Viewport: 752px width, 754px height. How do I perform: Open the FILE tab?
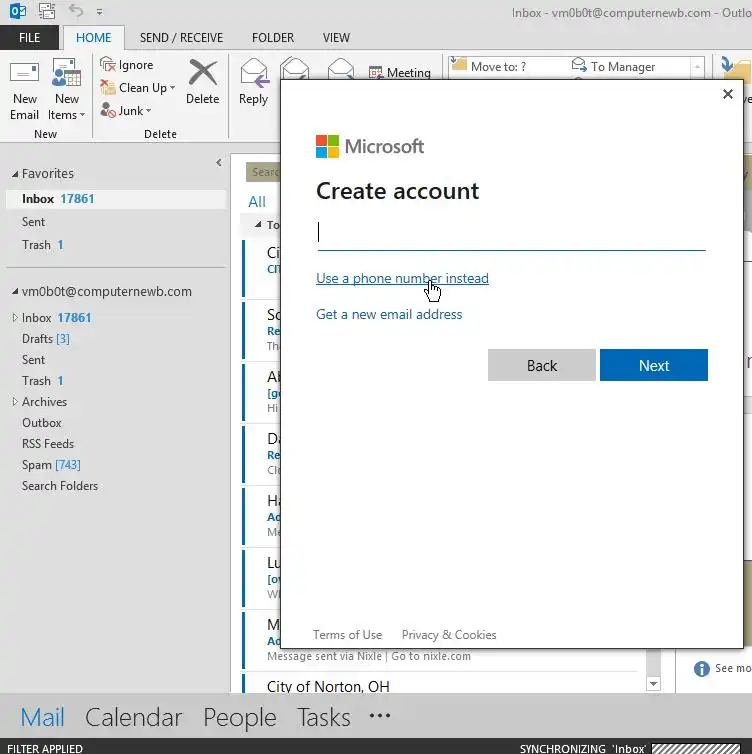click(29, 38)
